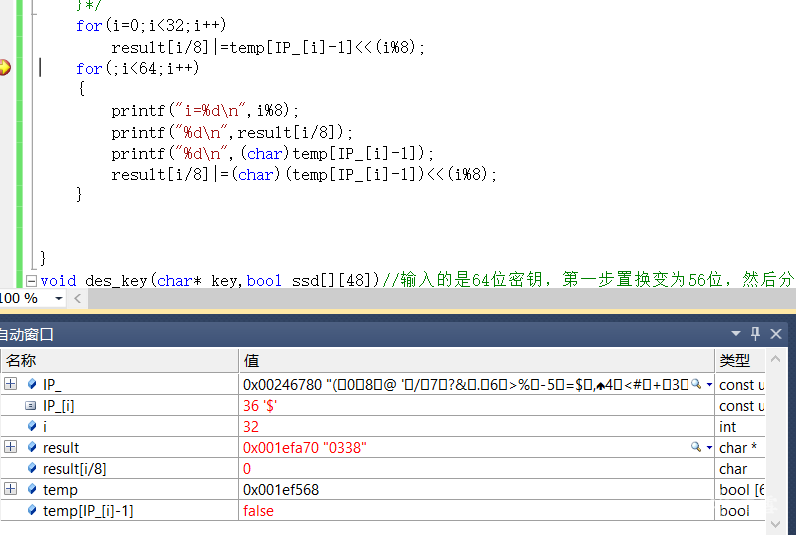Screen dimensions: 796x535
Task: Toggle auto-hide pin on Autos window
Action: point(755,333)
